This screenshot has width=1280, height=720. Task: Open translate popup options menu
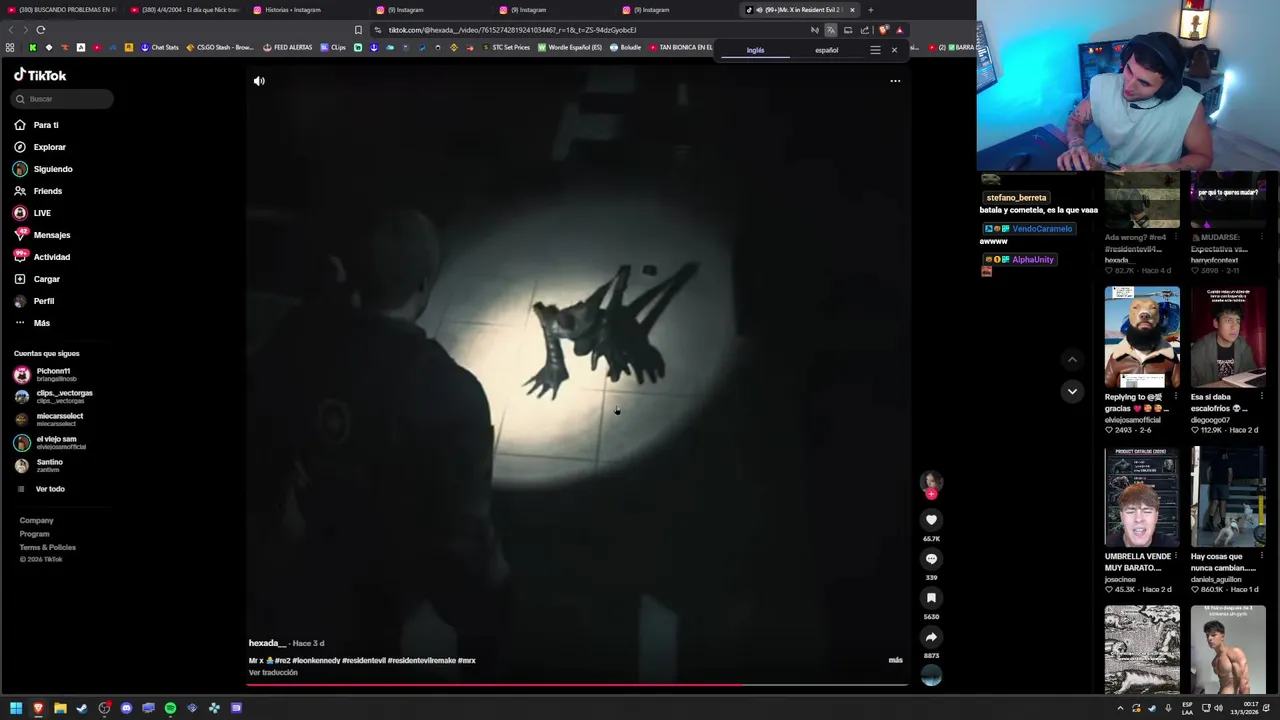(875, 50)
